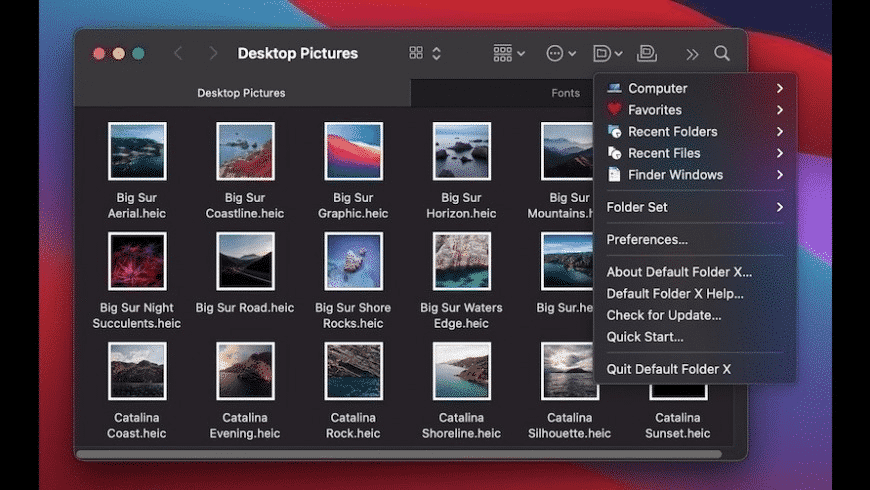The height and width of the screenshot is (490, 870).
Task: Expand the Recent Files row chevron
Action: [780, 153]
